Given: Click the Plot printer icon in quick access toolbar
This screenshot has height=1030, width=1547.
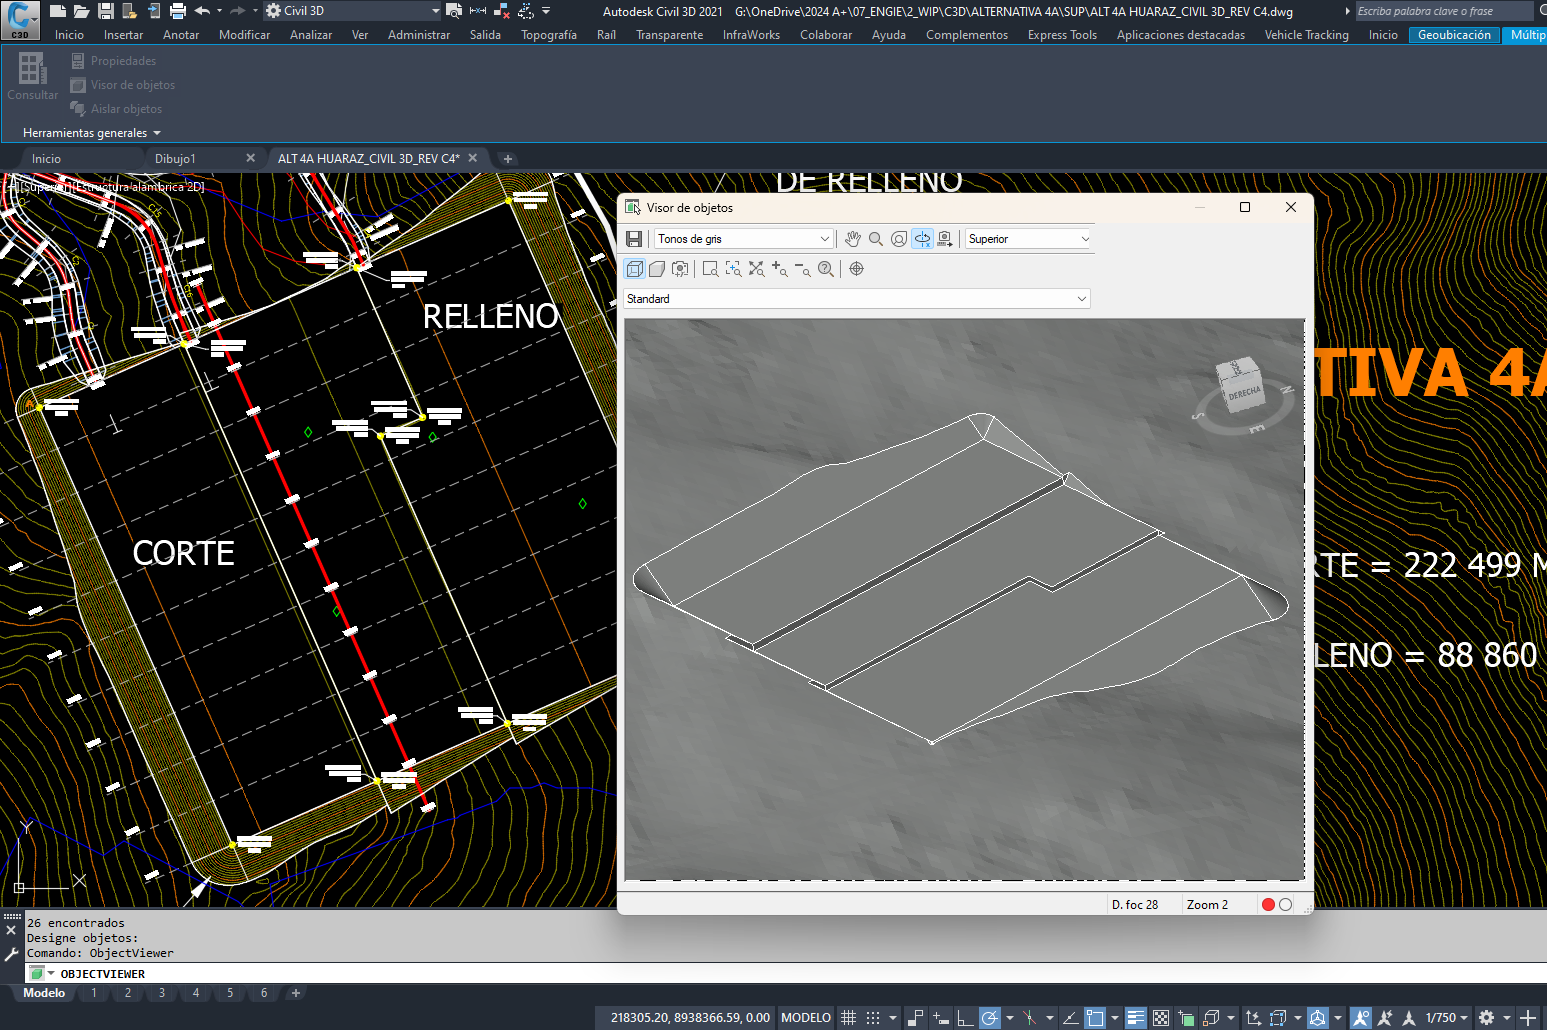Looking at the screenshot, I should click(x=178, y=11).
